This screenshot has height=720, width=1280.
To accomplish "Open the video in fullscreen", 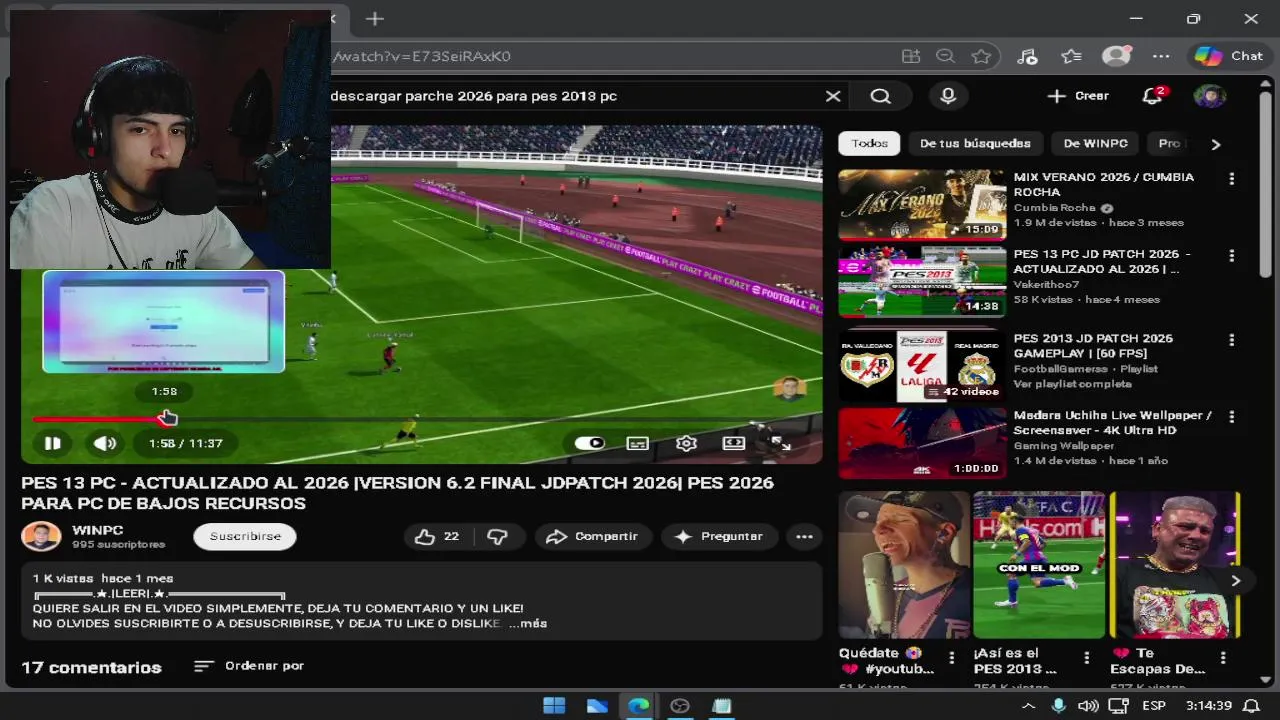I will click(781, 443).
